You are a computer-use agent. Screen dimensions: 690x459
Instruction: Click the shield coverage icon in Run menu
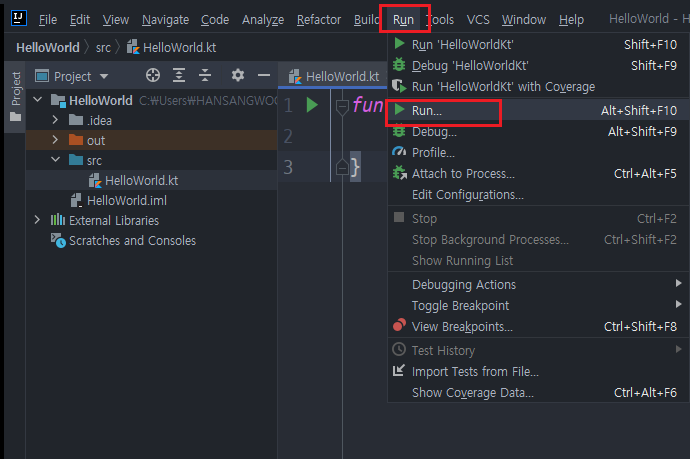(x=399, y=86)
